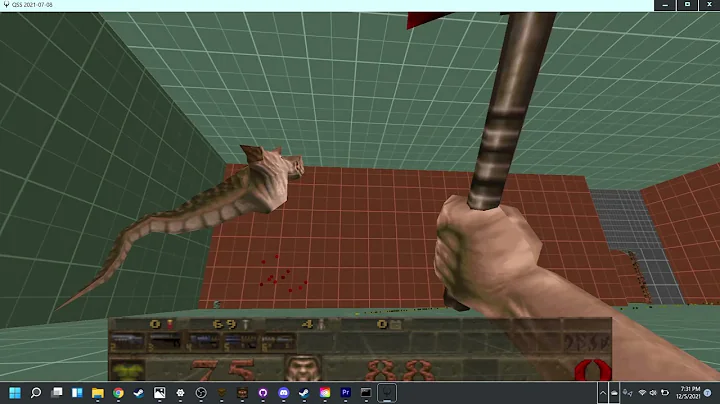
Task: Open the volume speaker tray icon
Action: [x=653, y=393]
